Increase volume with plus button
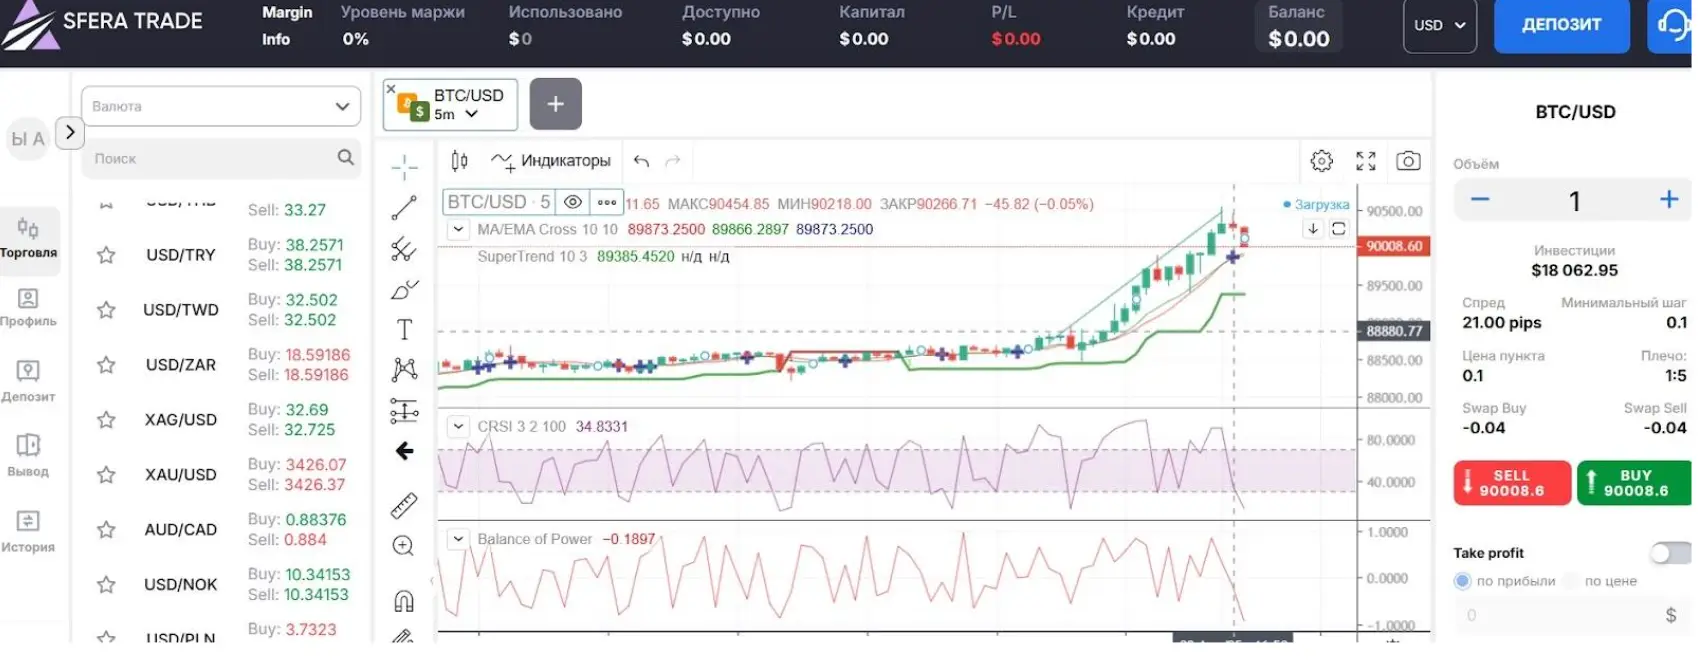Image resolution: width=1698 pixels, height=664 pixels. [x=1669, y=200]
